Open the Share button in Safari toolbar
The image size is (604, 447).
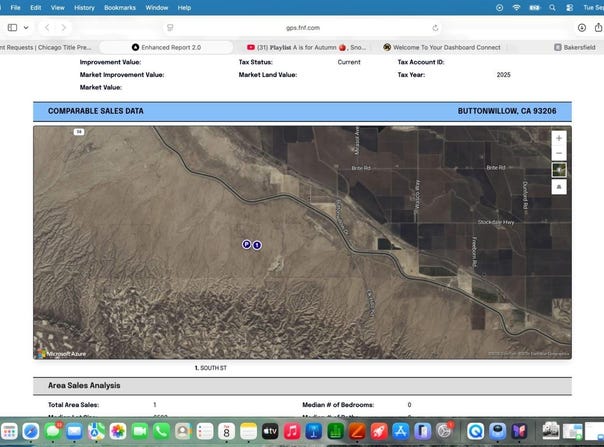[x=598, y=27]
